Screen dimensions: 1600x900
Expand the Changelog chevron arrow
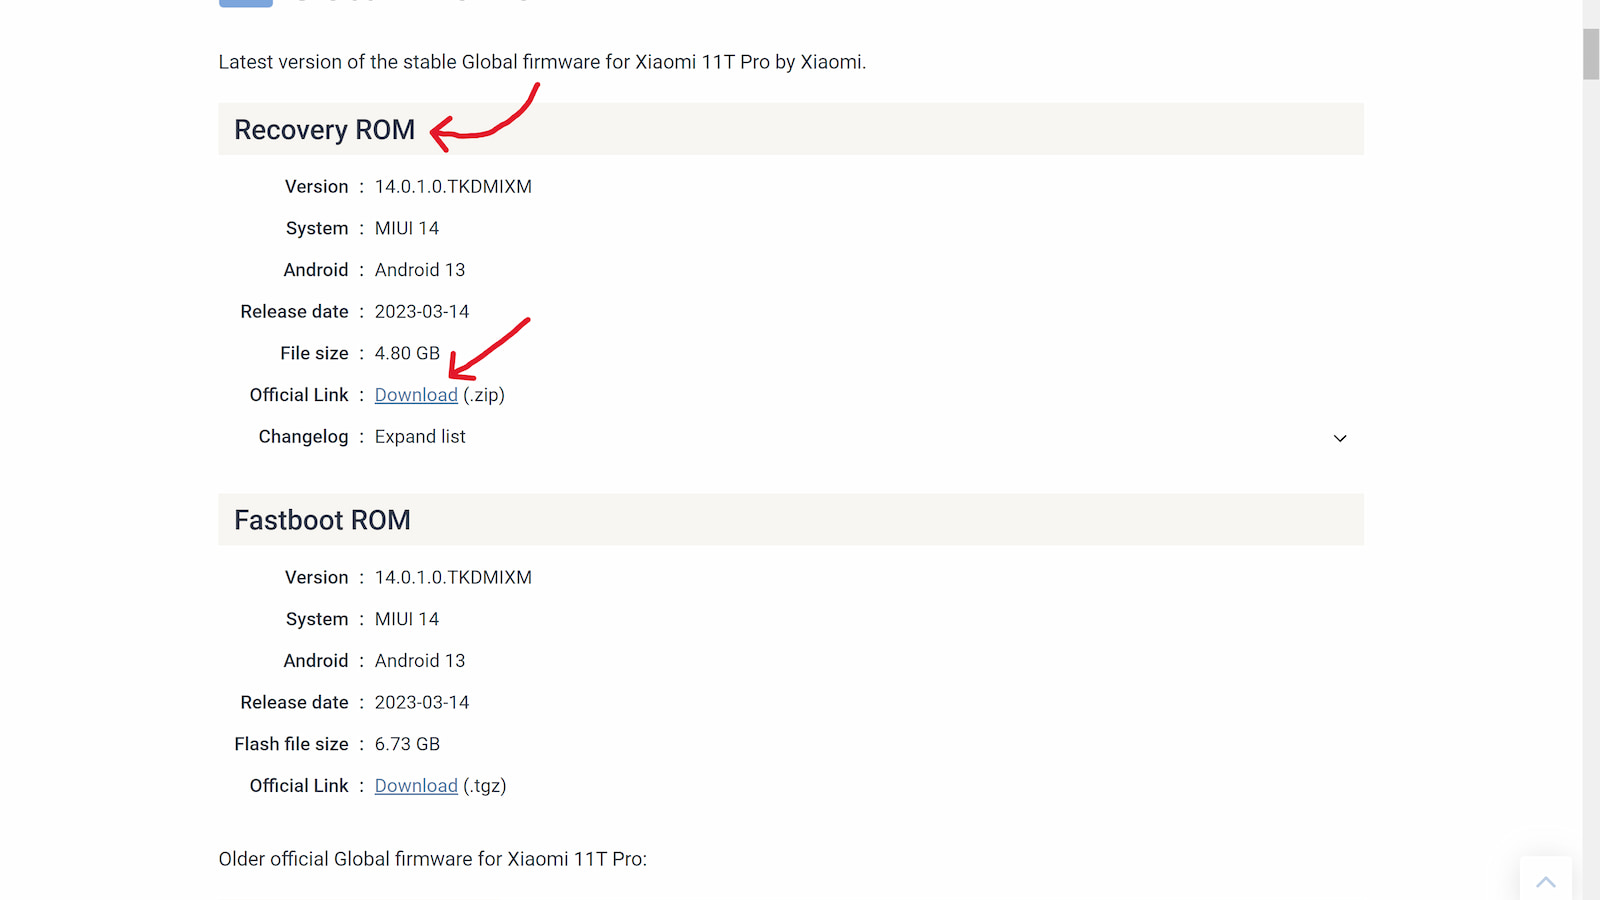pos(1340,438)
